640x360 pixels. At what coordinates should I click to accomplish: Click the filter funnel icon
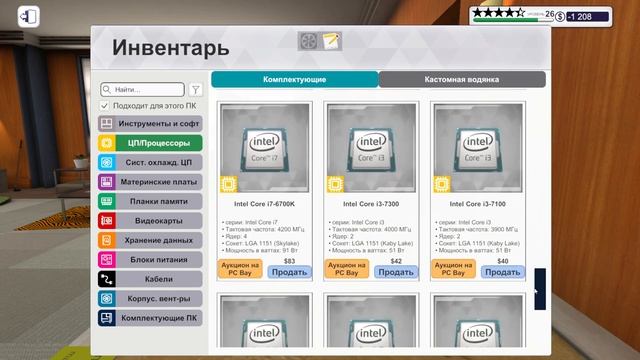(196, 89)
